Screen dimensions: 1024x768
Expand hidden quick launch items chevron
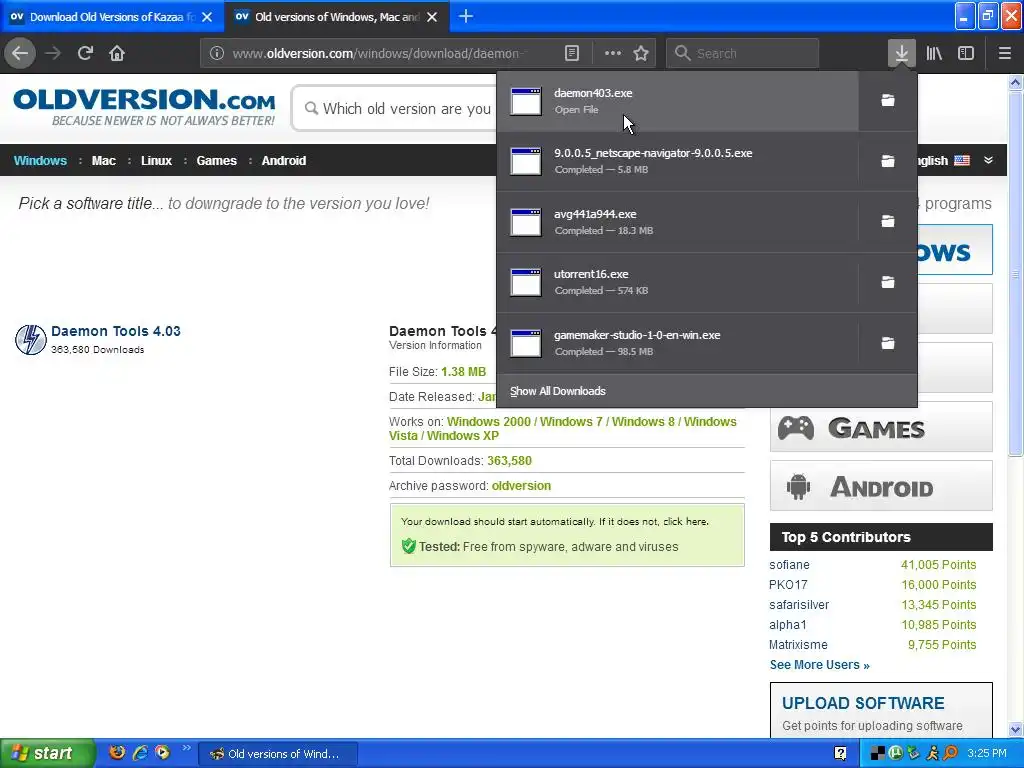pyautogui.click(x=187, y=748)
